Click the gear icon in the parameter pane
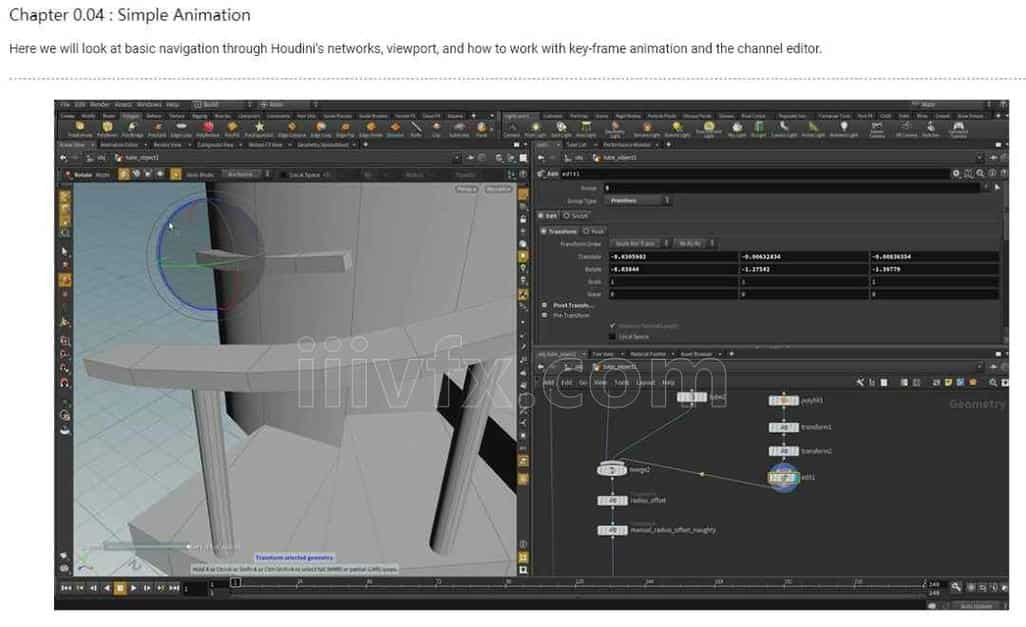 pos(956,173)
